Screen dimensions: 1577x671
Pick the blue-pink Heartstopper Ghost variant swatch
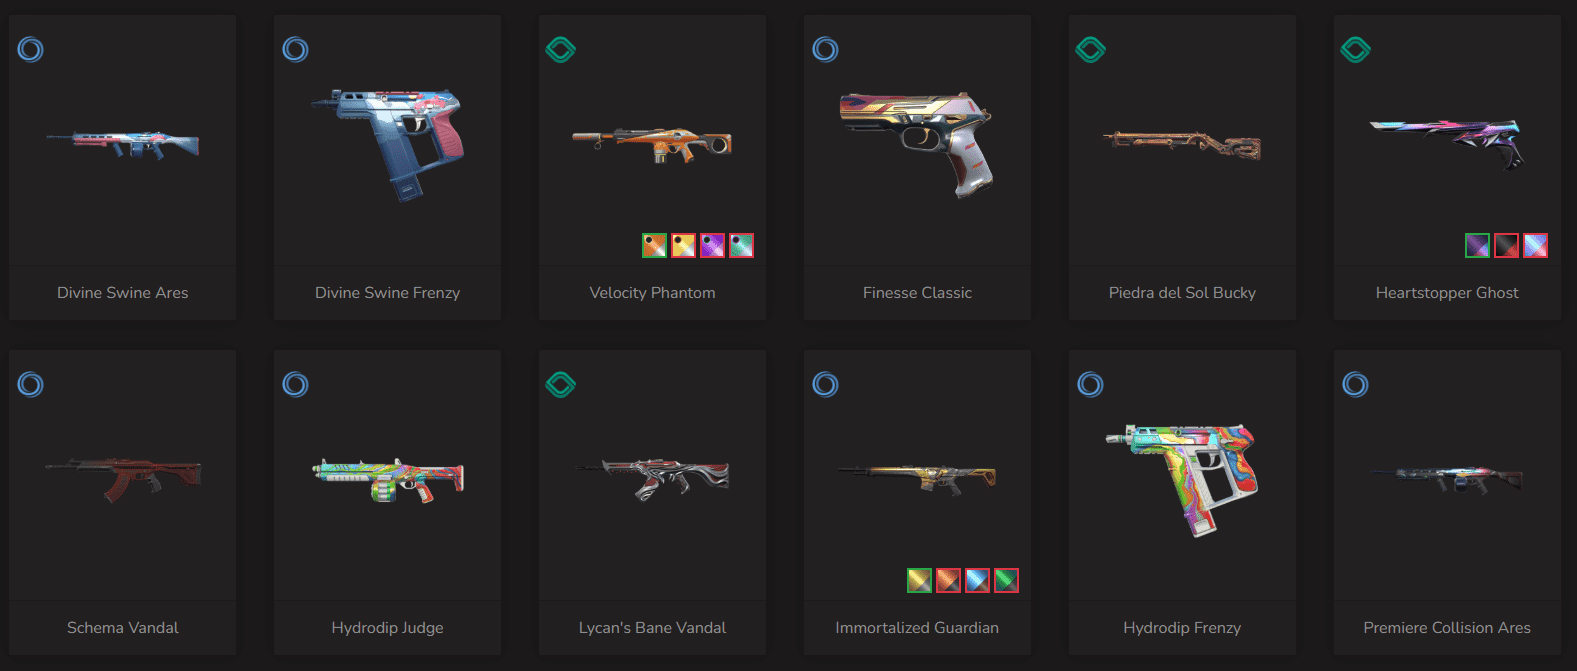(1536, 245)
